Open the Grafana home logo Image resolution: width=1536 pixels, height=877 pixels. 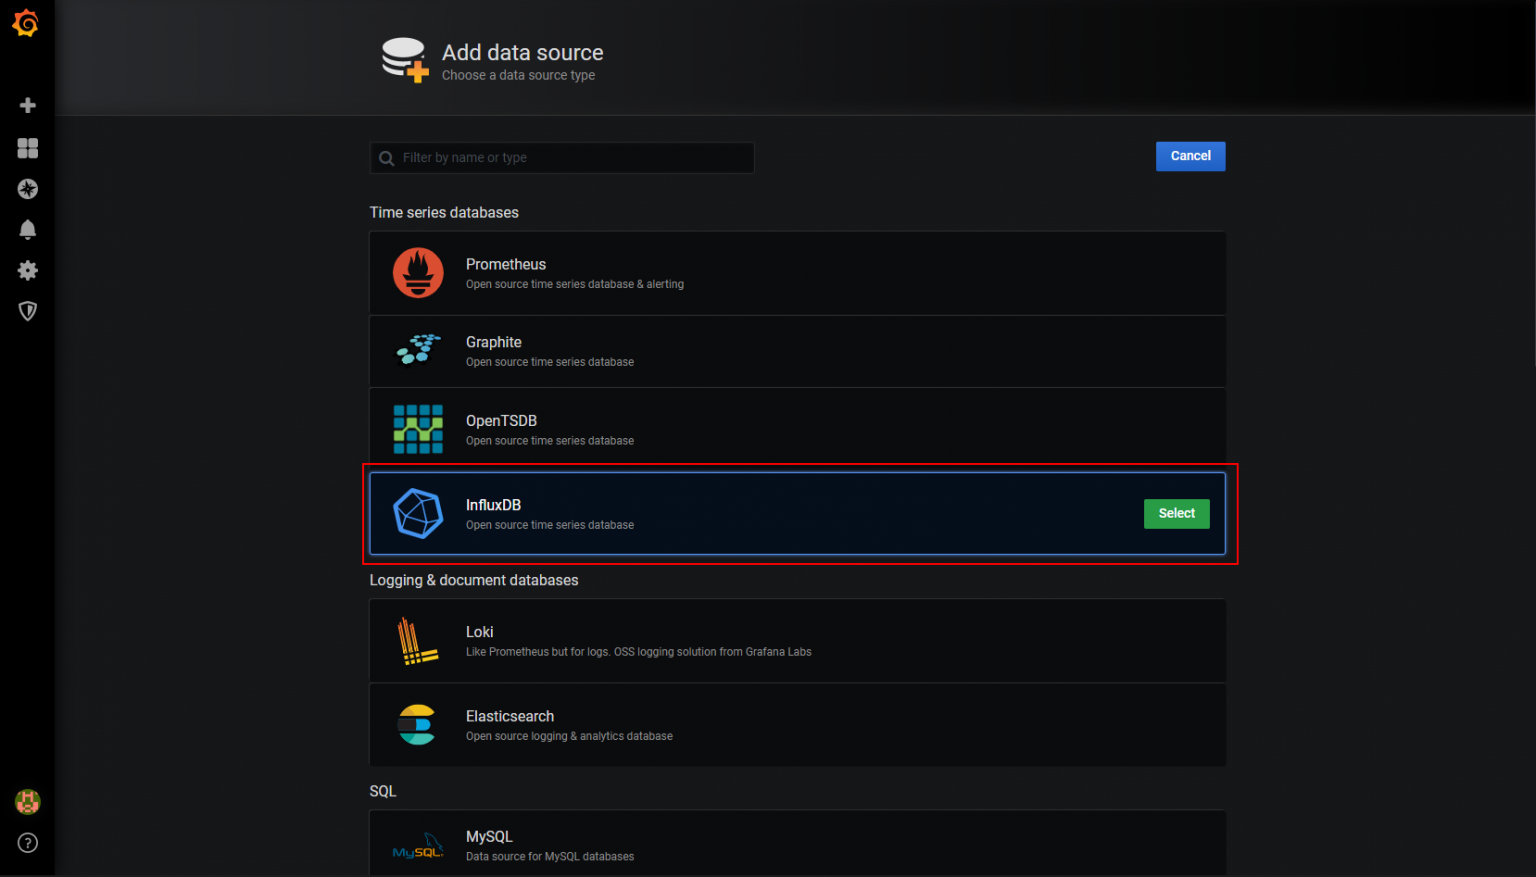(26, 23)
